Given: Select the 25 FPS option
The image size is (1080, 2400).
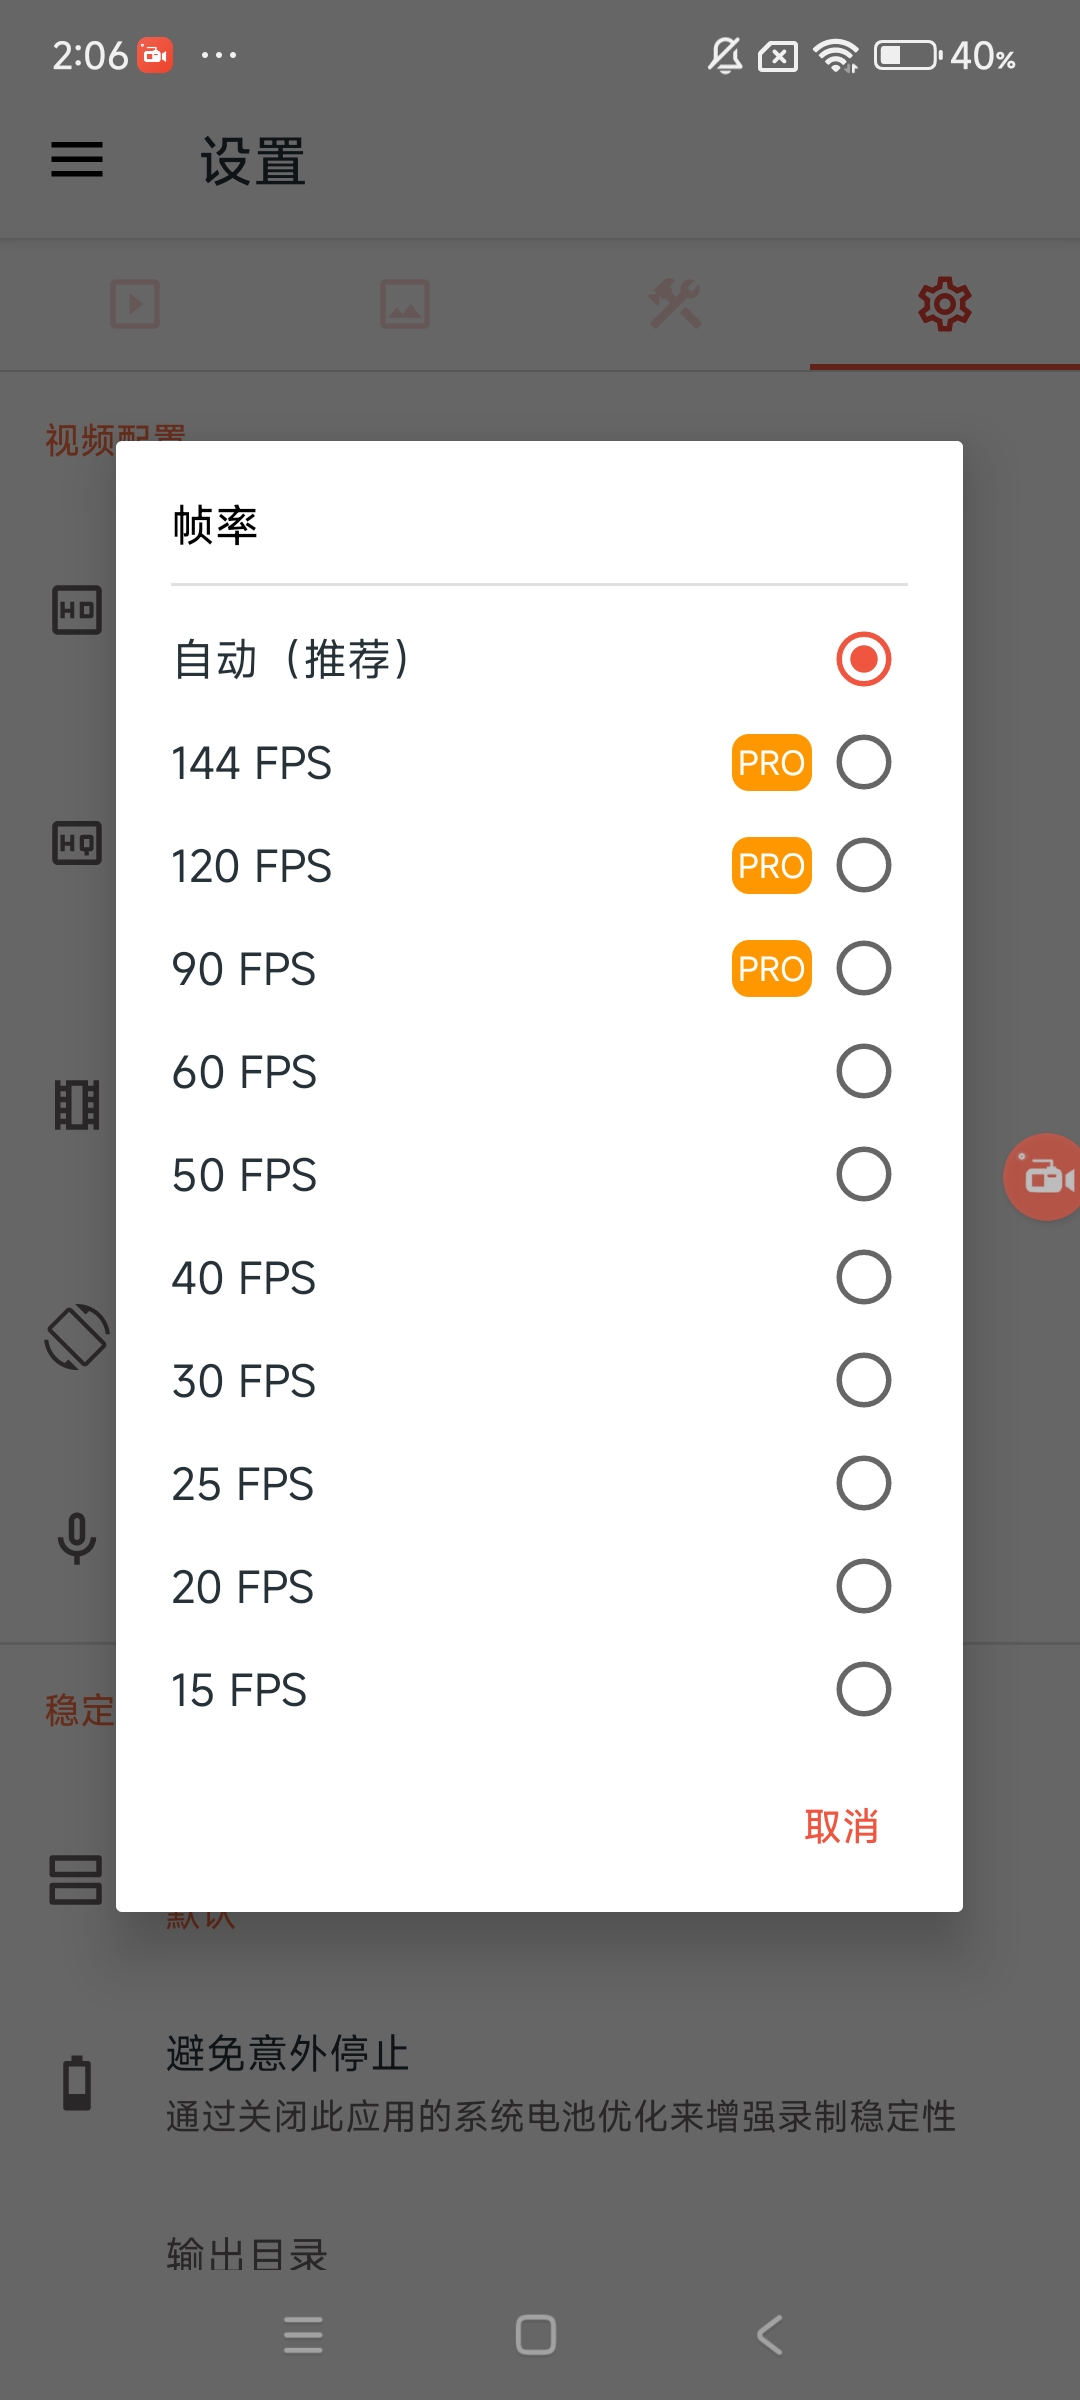Looking at the screenshot, I should pos(863,1483).
